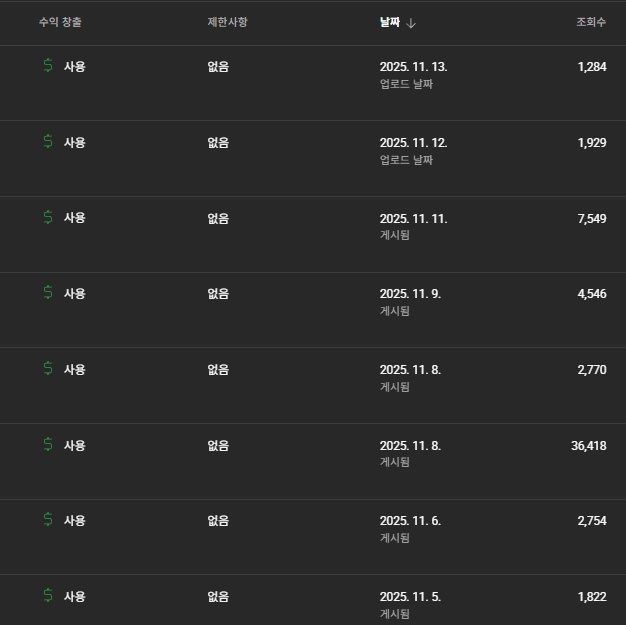Click the 2025. 11. 6. publish date
Viewport: 626px width, 625px height.
[410, 521]
